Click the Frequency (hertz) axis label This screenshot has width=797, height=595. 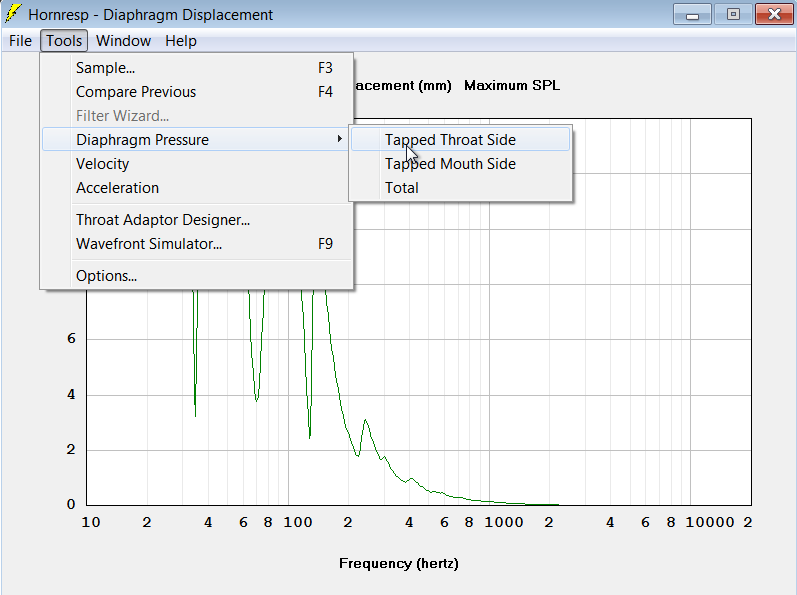399,563
